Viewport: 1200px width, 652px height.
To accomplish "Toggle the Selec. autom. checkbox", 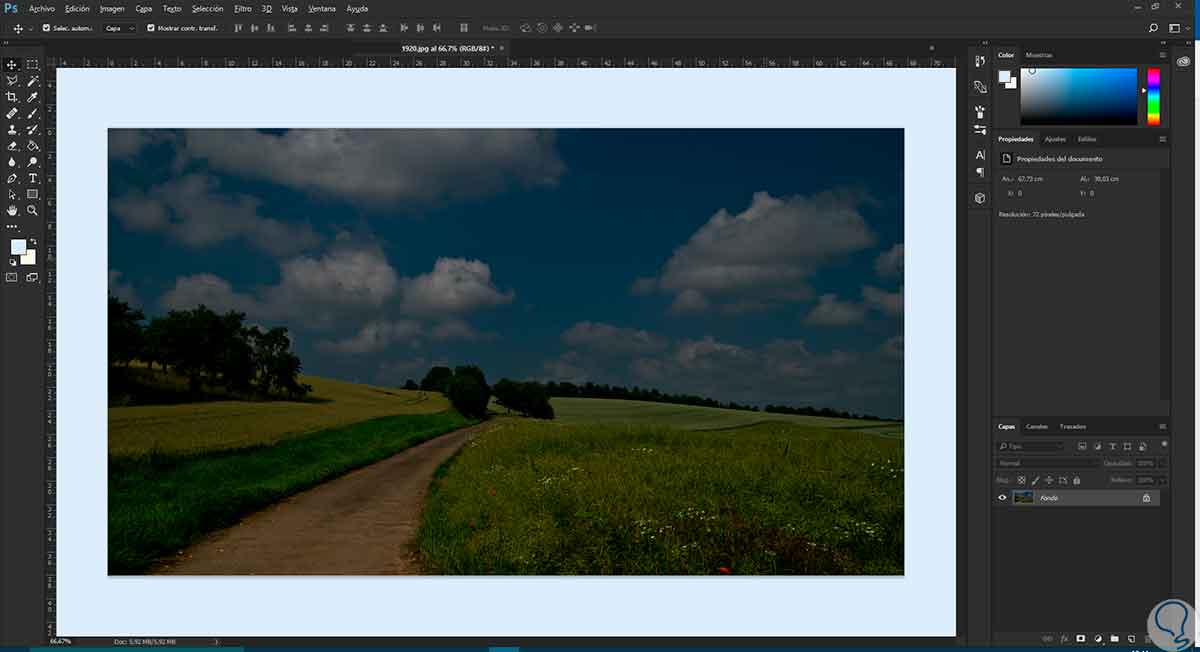I will 46,28.
